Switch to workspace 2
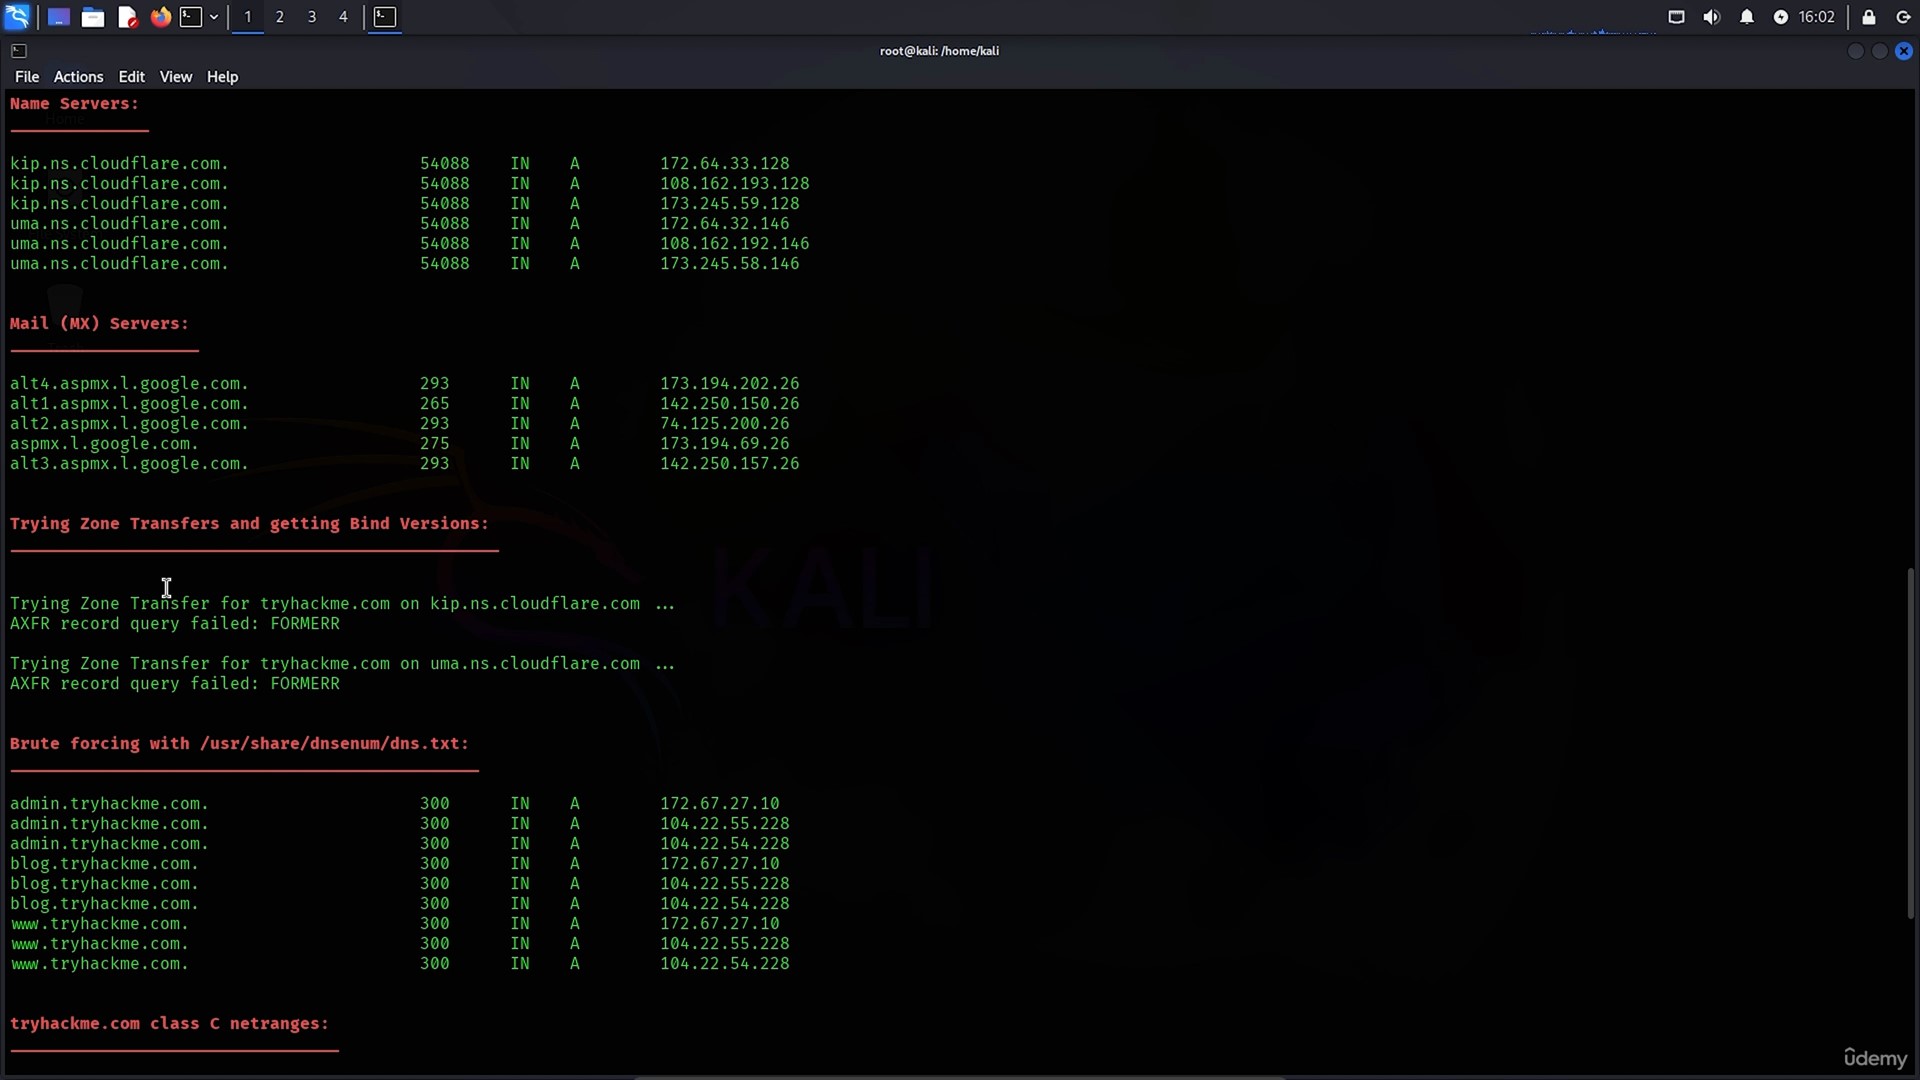Image resolution: width=1920 pixels, height=1080 pixels. [x=280, y=17]
